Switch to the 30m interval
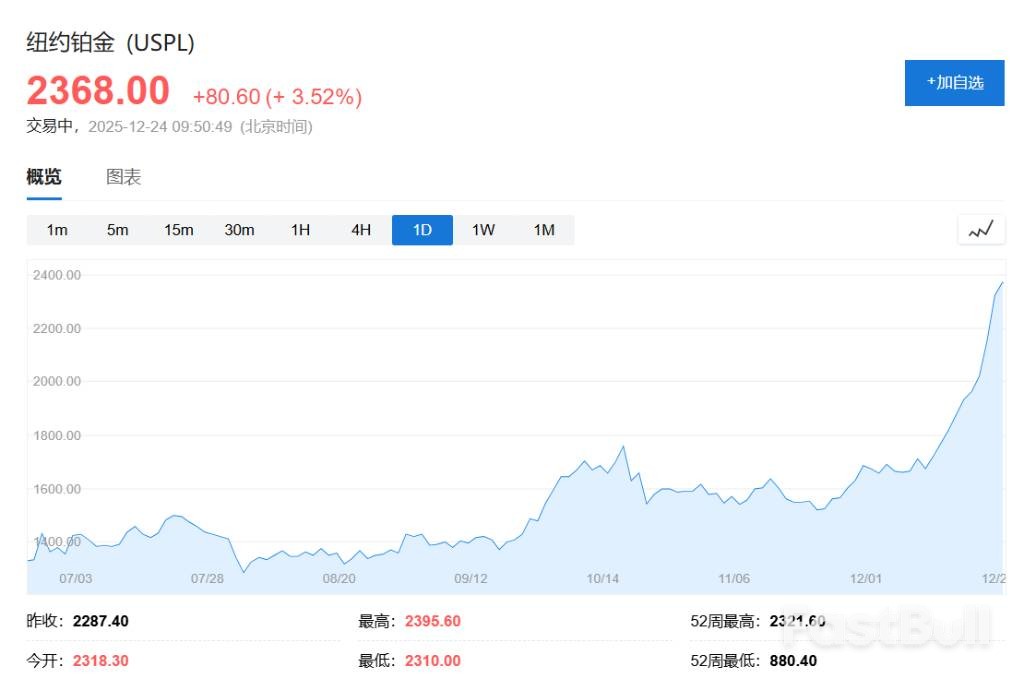1024x680 pixels. tap(239, 229)
